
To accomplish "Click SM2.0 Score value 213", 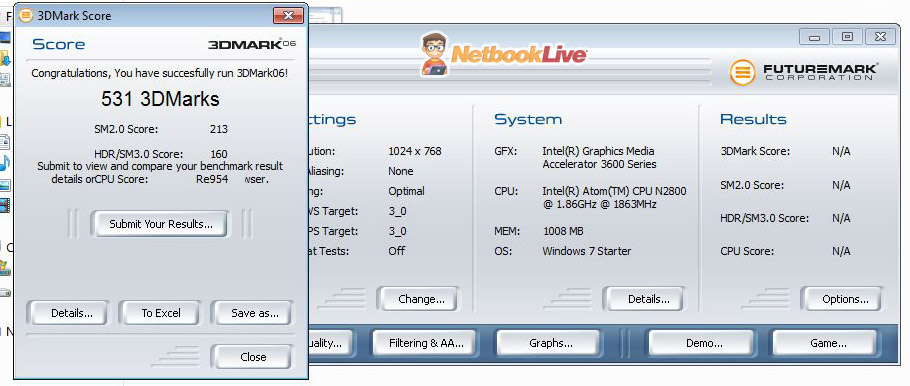I will [x=219, y=129].
